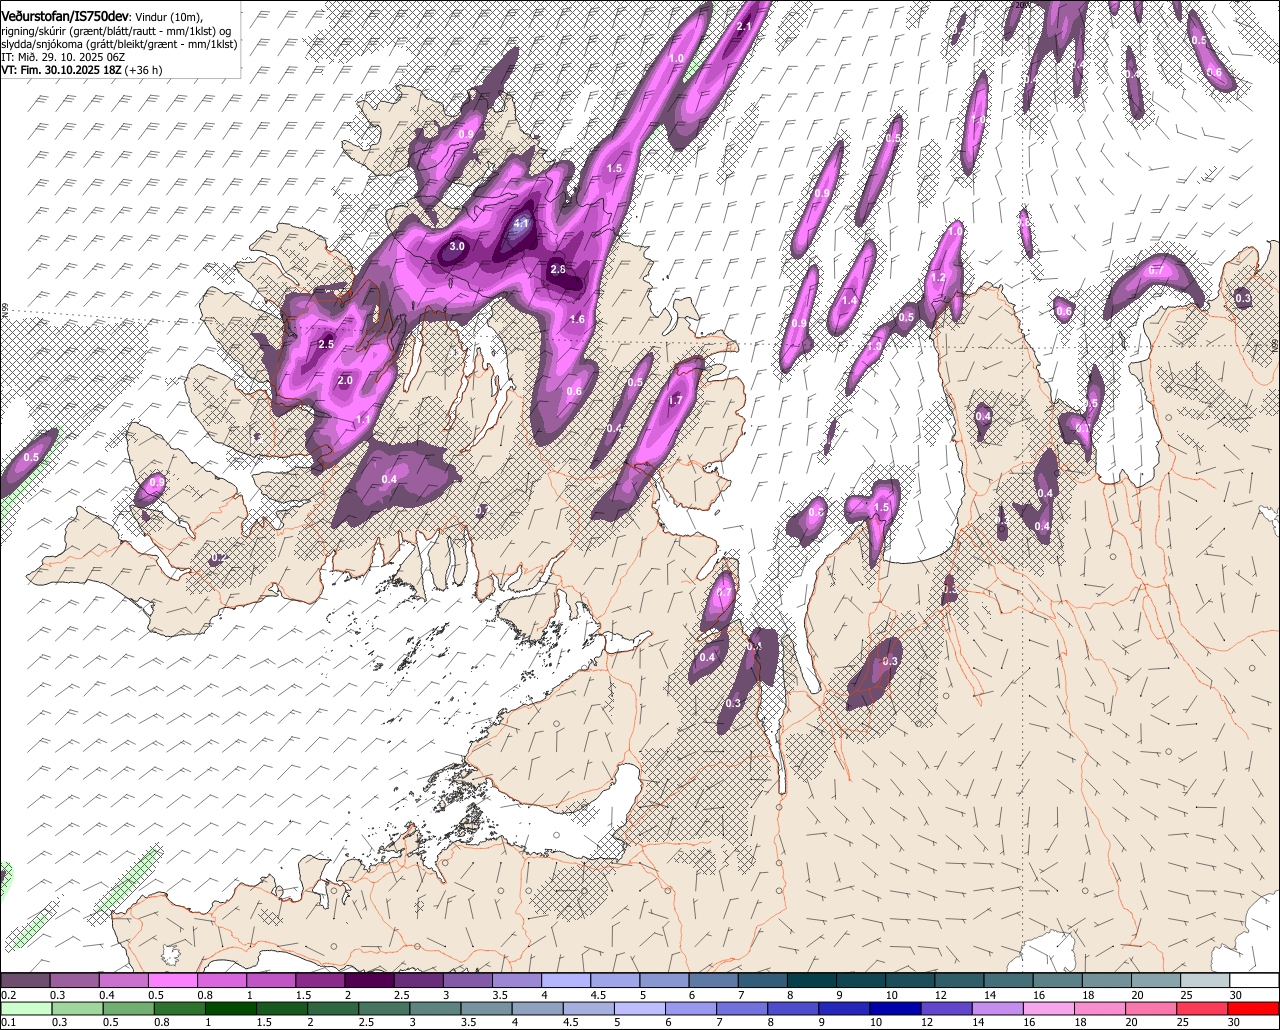Select upper legend swatch starting at 6

713,981
